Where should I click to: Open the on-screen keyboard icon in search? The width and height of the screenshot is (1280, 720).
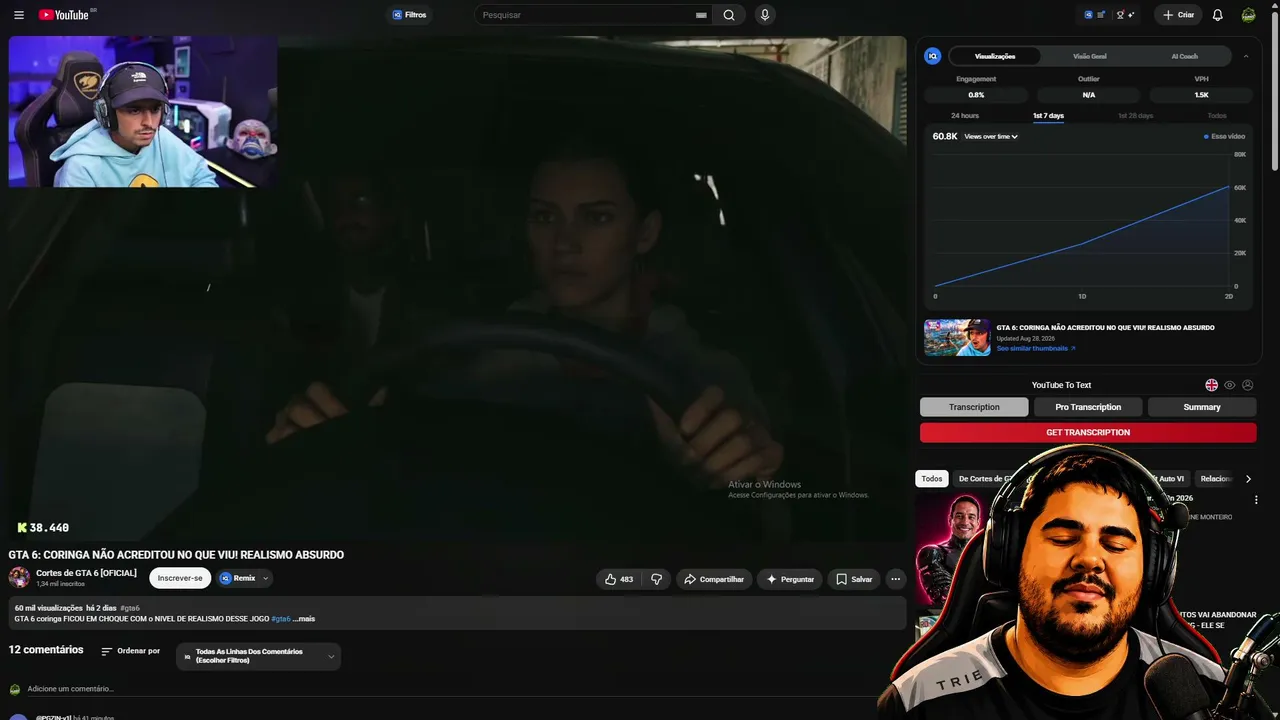(x=701, y=15)
